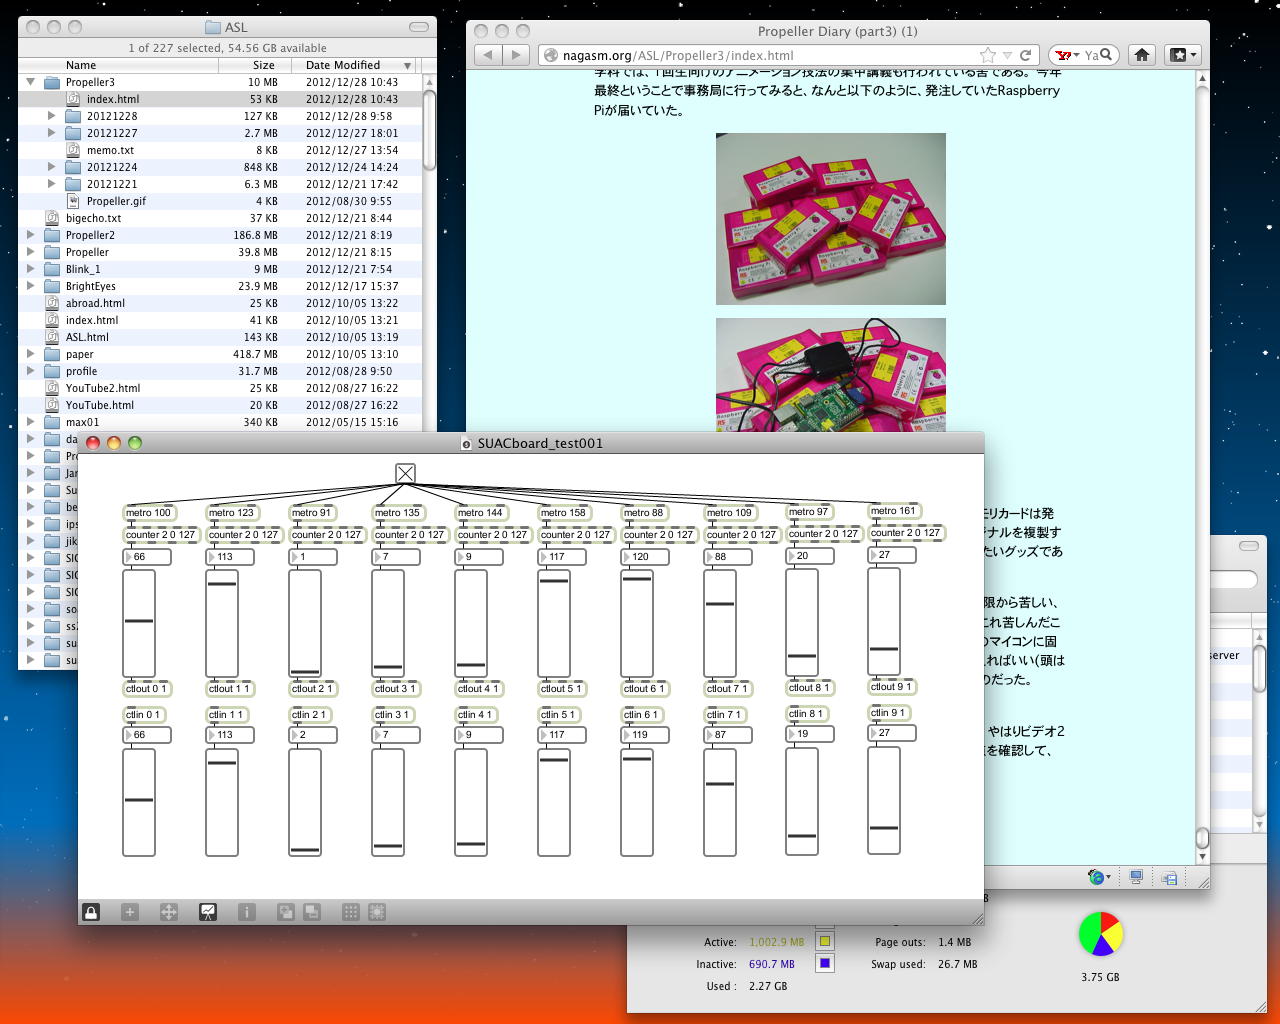Open the bookmarks dropdown button
Screen dimensions: 1280x1024
(x=1181, y=55)
